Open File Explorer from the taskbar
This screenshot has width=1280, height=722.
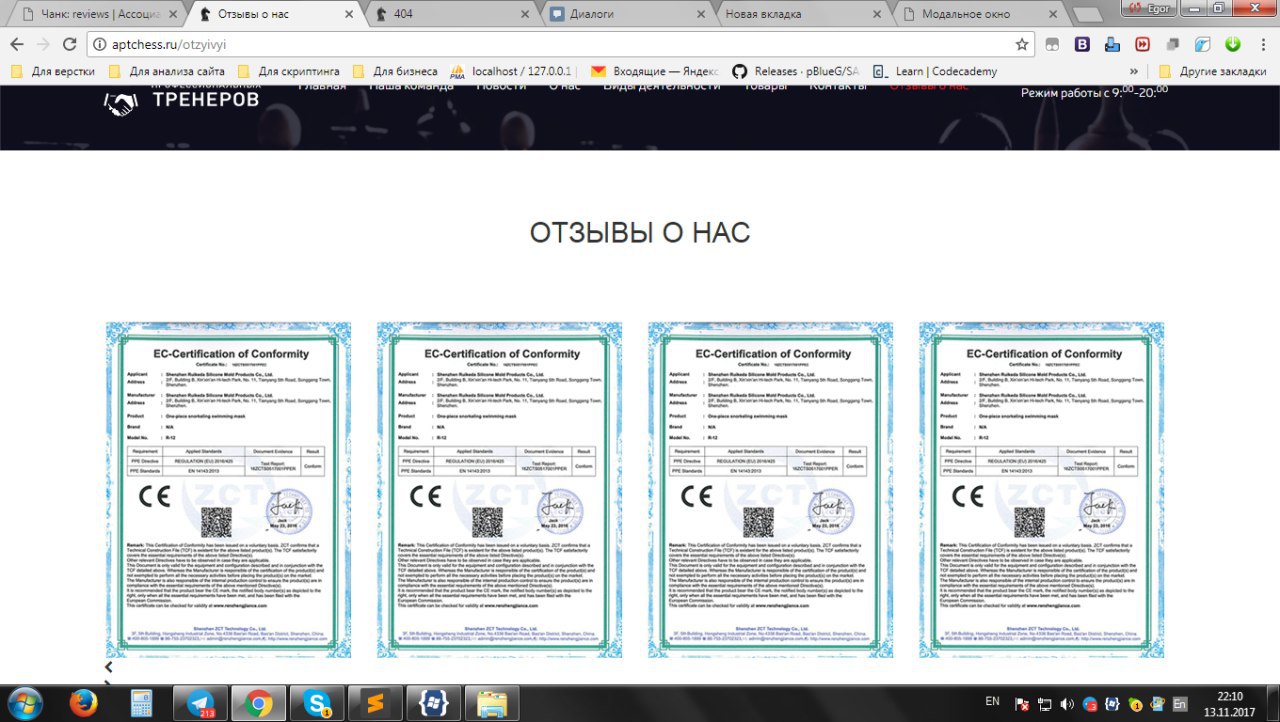(491, 704)
